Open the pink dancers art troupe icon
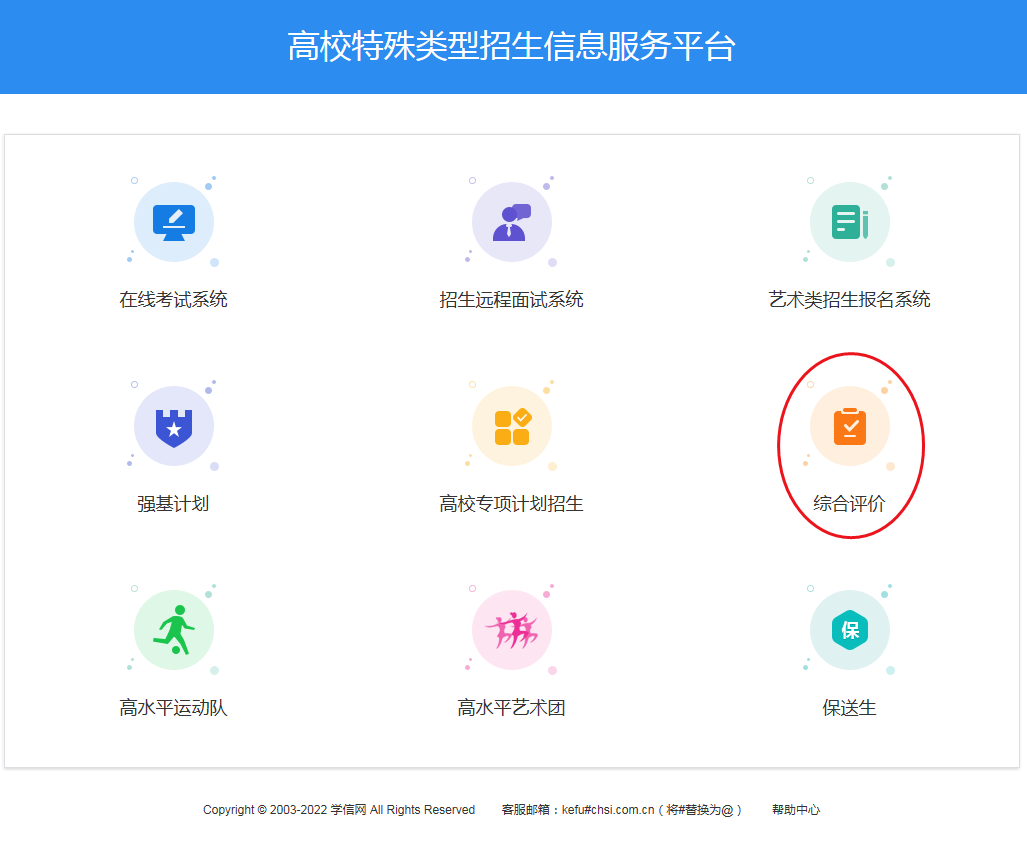 click(x=511, y=630)
